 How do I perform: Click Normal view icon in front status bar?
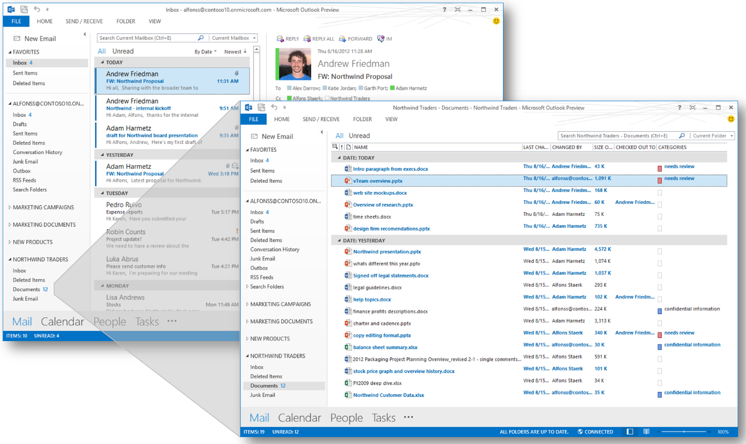(x=630, y=432)
